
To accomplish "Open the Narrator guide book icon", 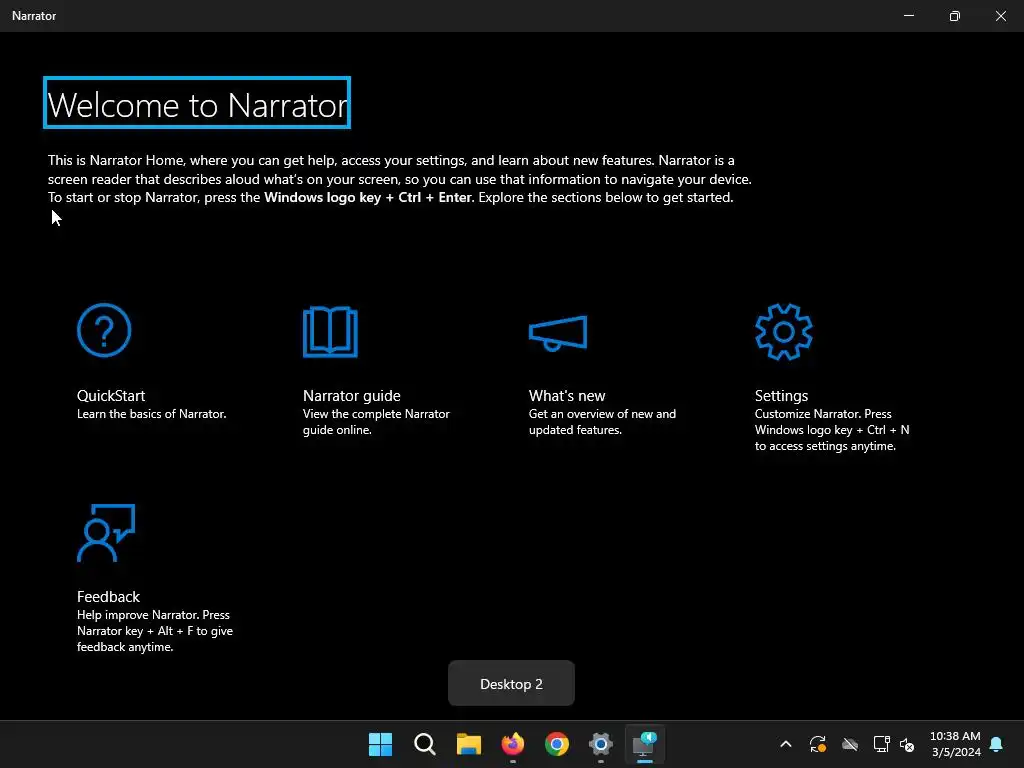I will (330, 332).
